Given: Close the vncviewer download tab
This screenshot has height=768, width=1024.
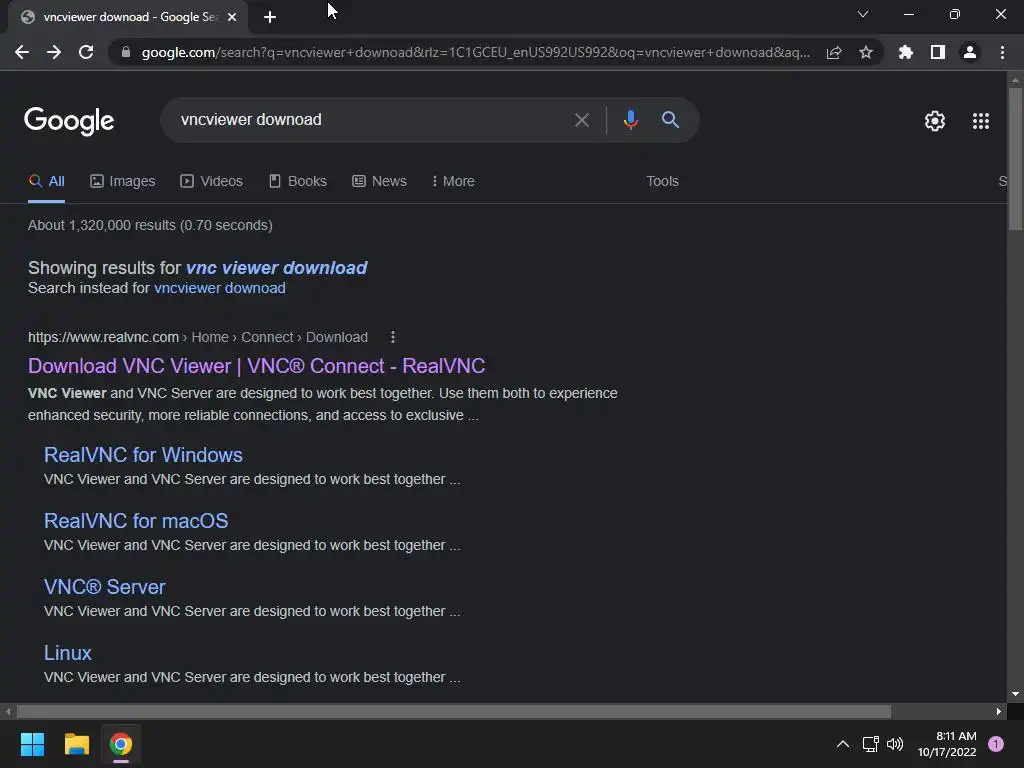Looking at the screenshot, I should pyautogui.click(x=232, y=17).
